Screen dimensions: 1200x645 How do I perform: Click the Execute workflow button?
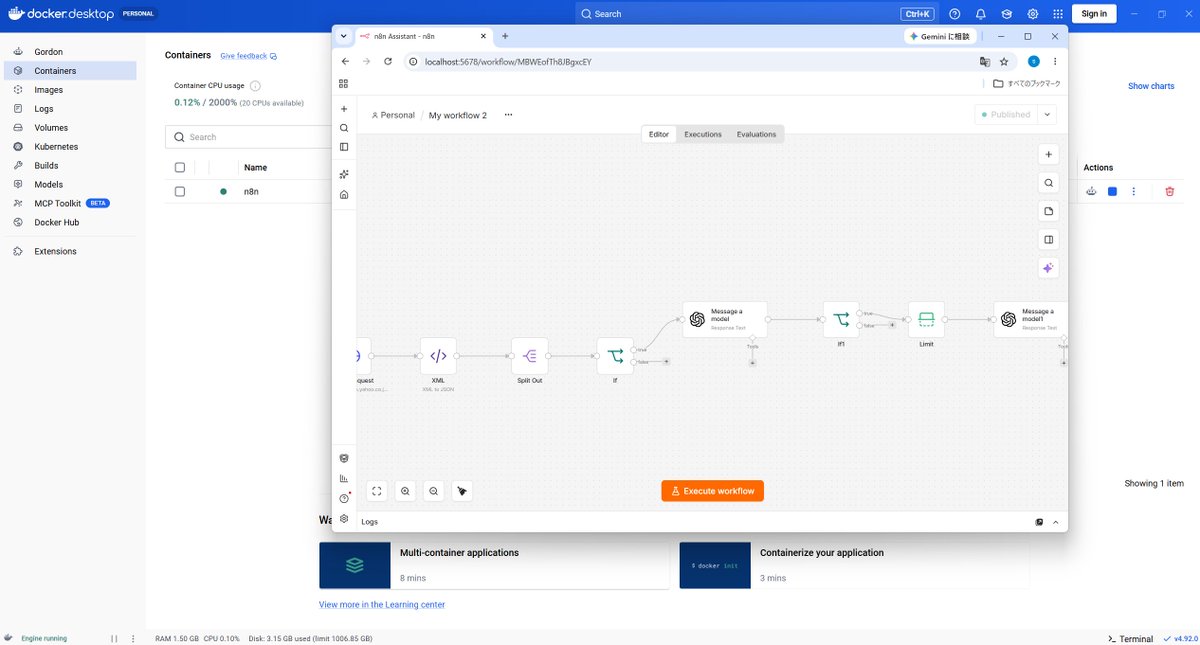point(713,491)
